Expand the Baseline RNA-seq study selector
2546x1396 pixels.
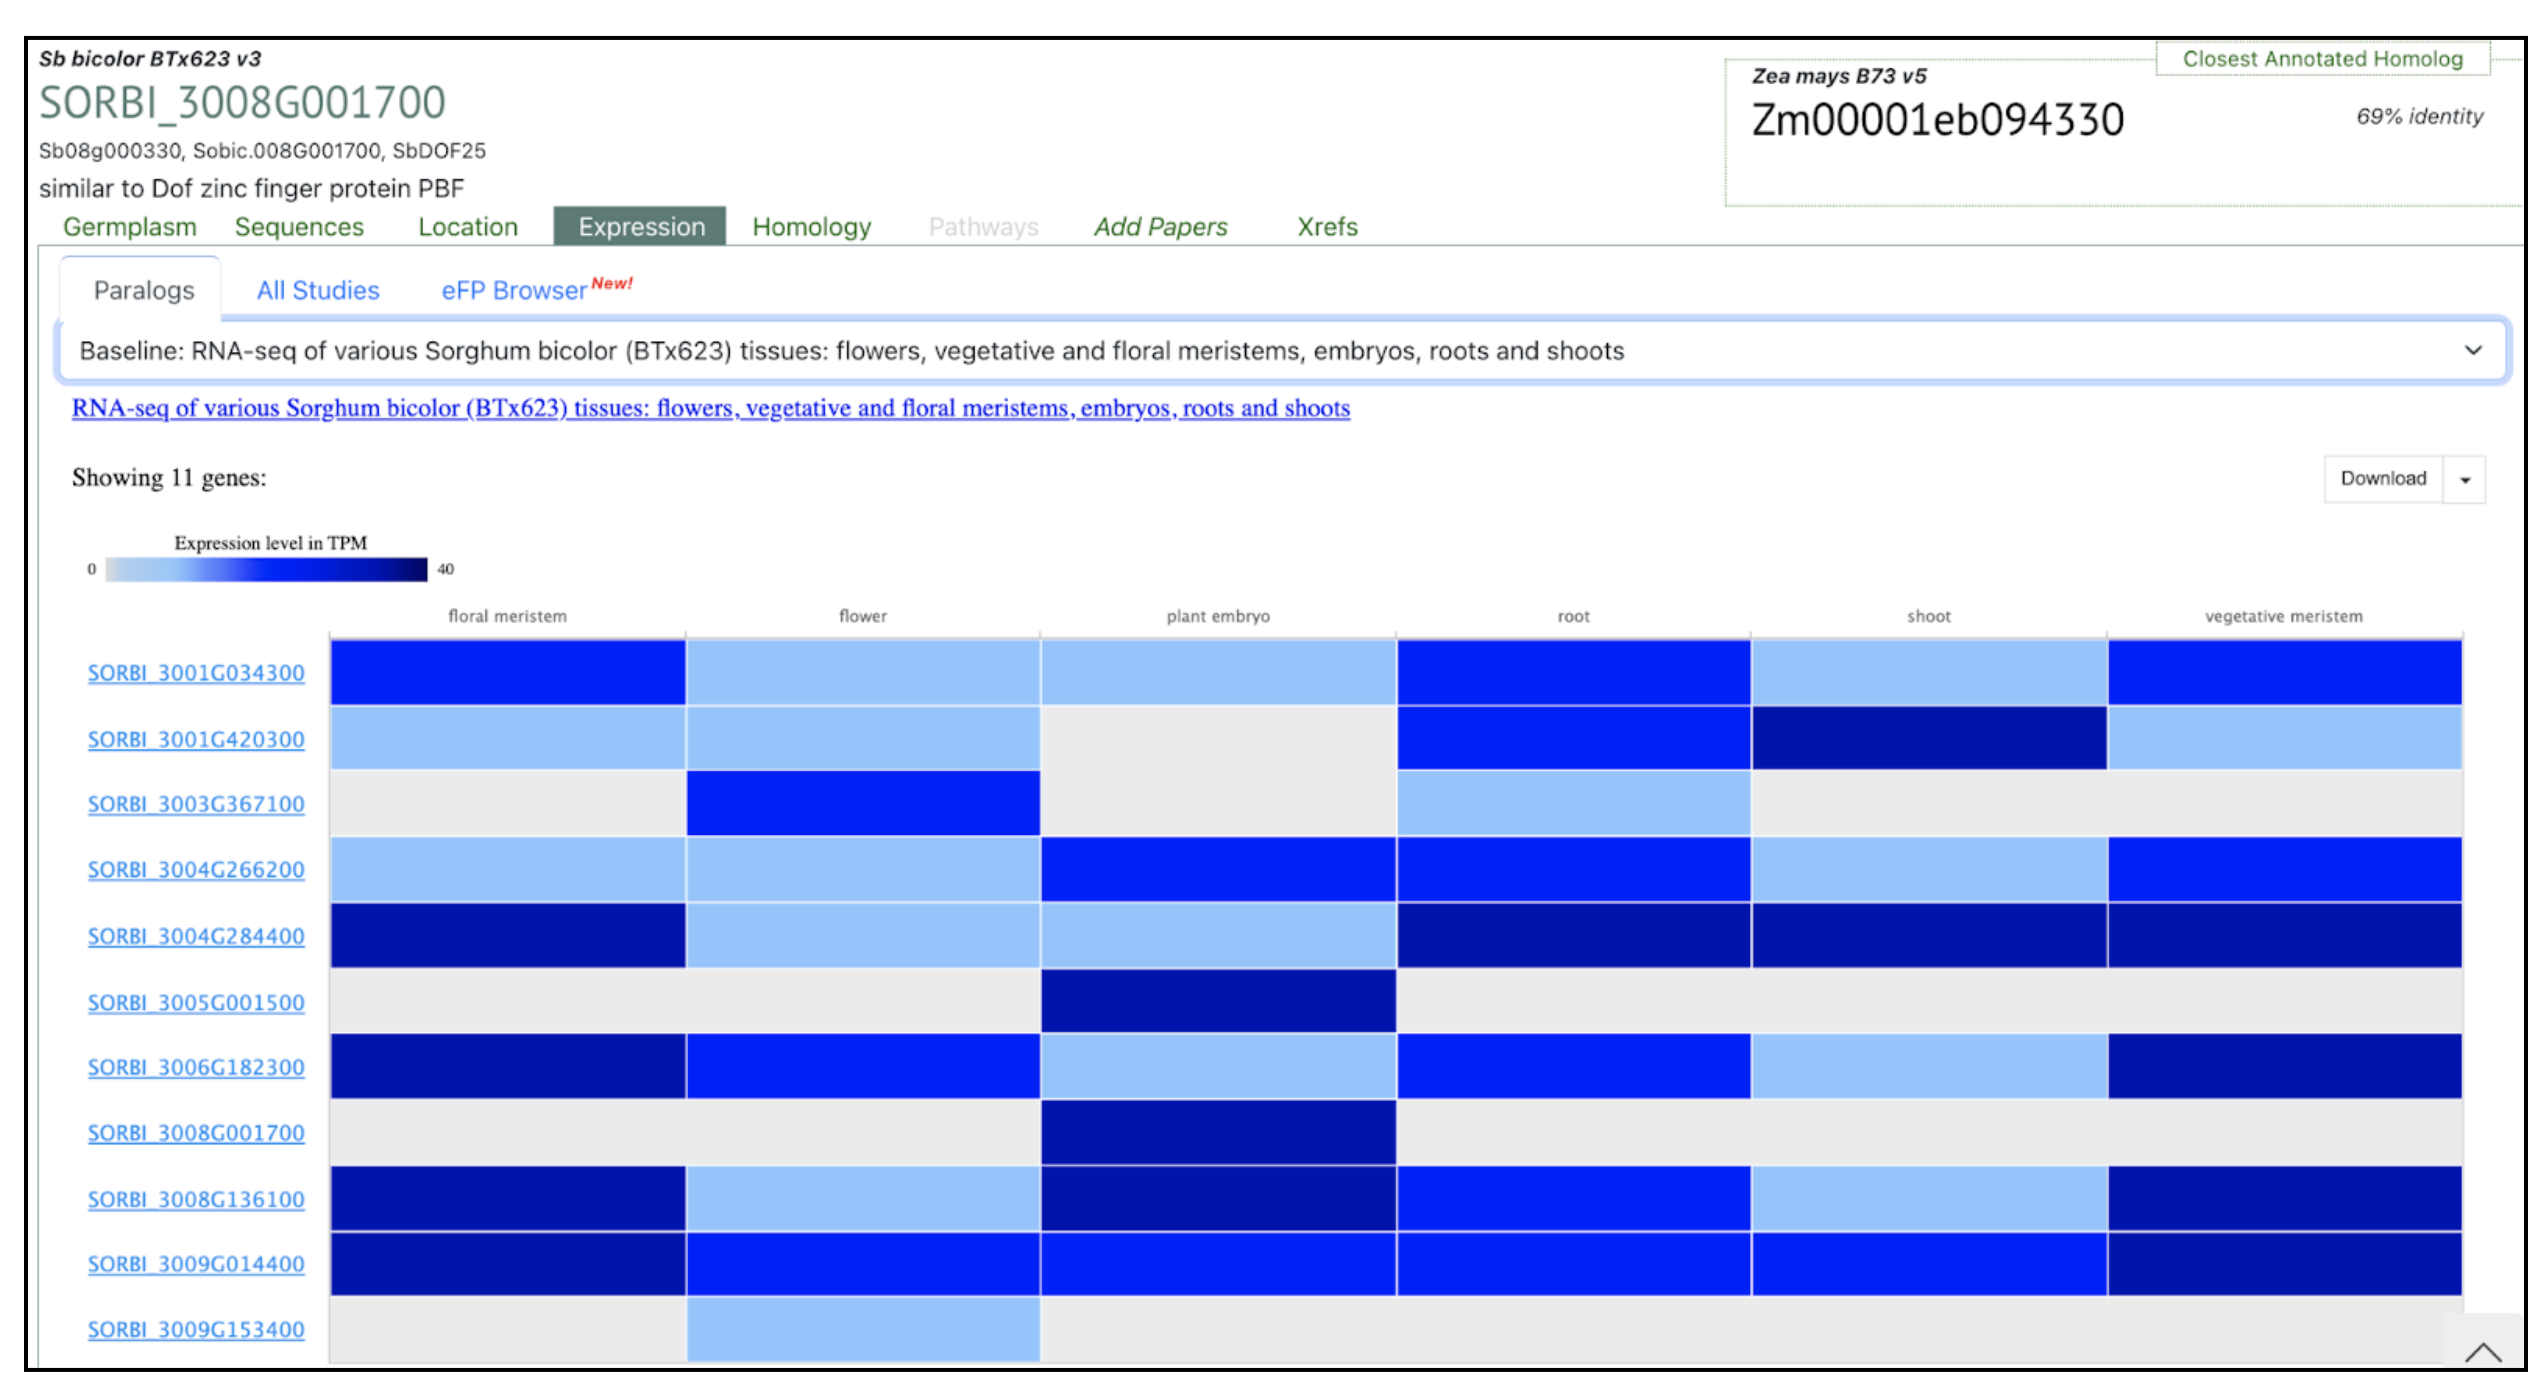click(1283, 351)
